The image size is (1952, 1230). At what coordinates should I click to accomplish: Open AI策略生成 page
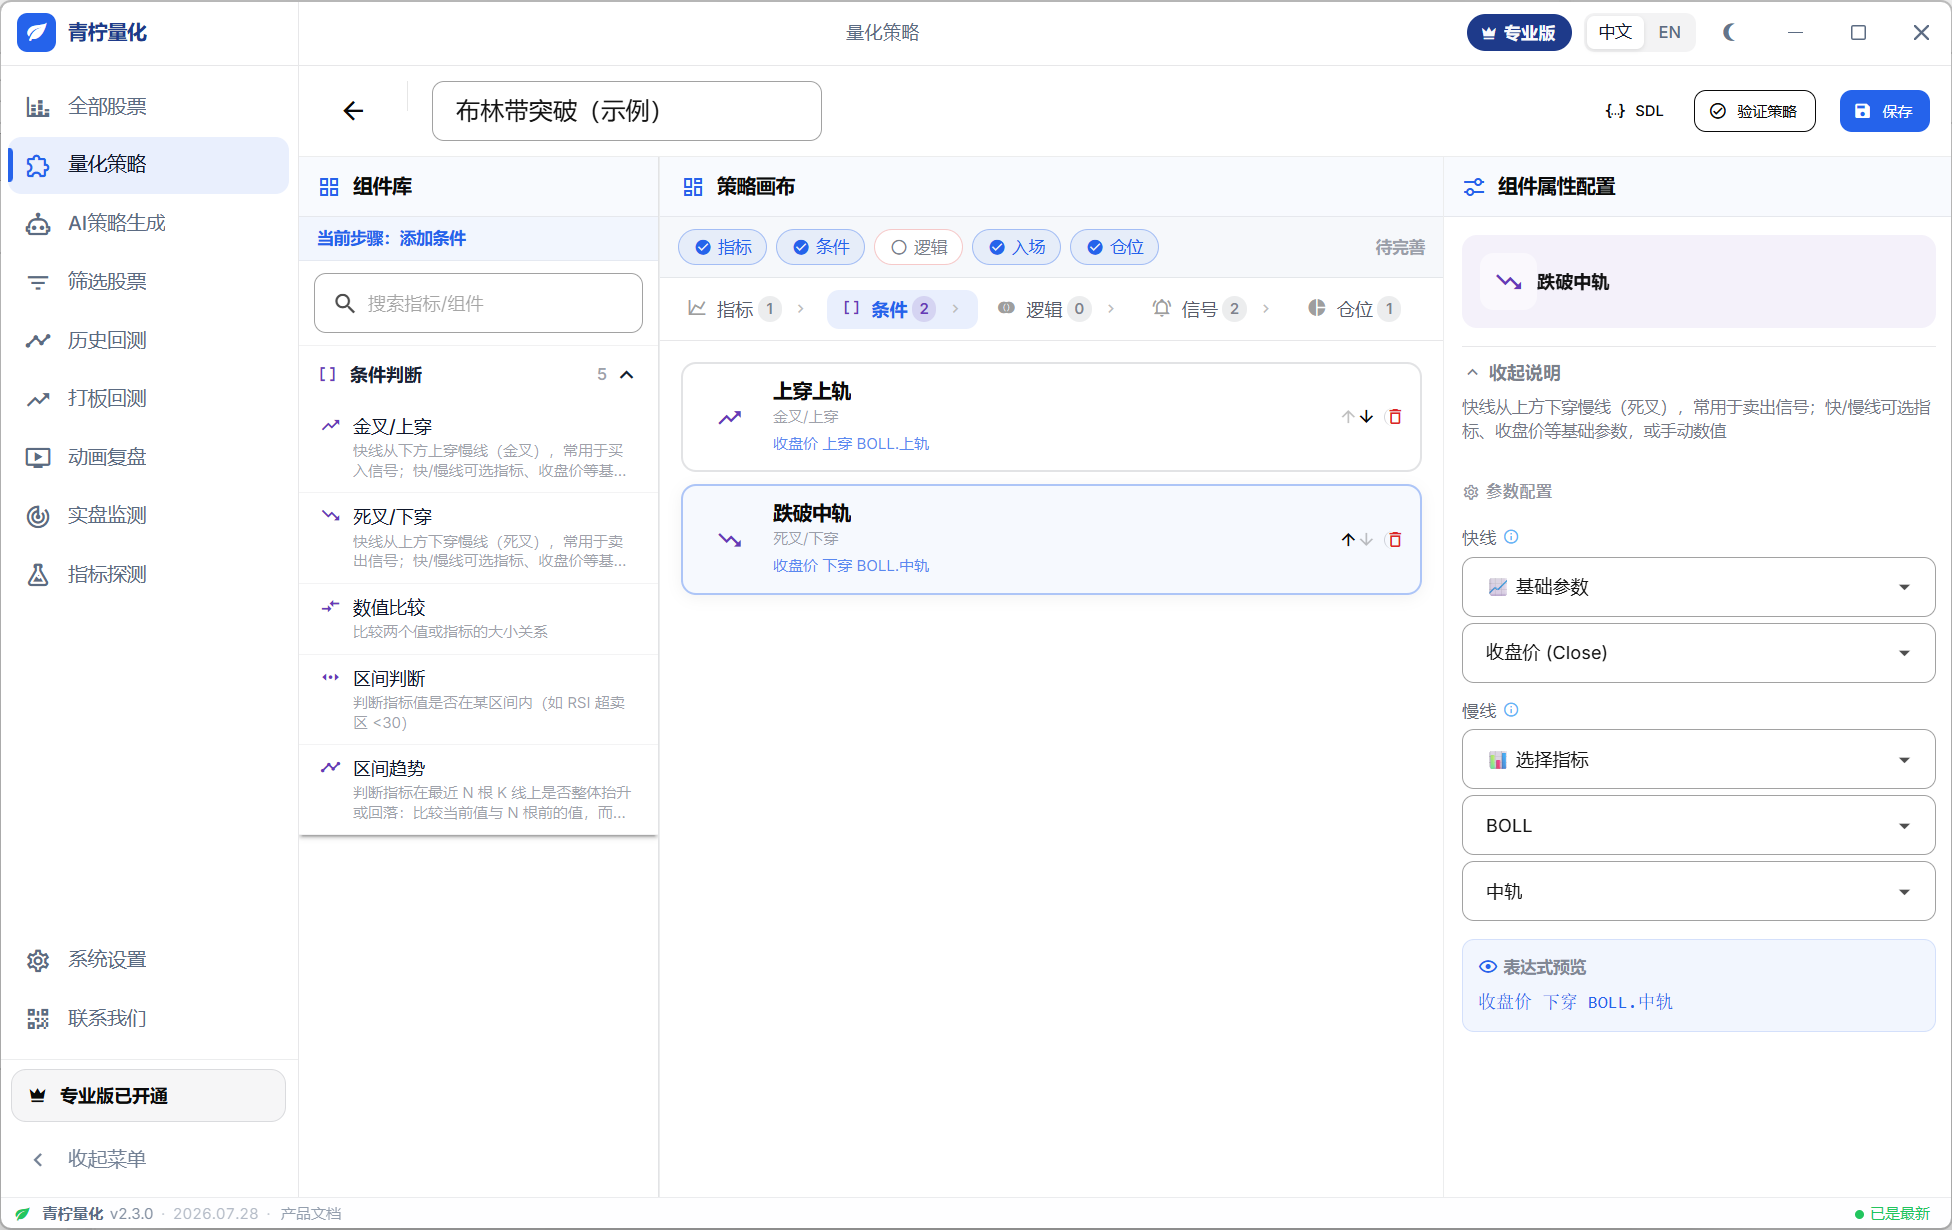[148, 223]
